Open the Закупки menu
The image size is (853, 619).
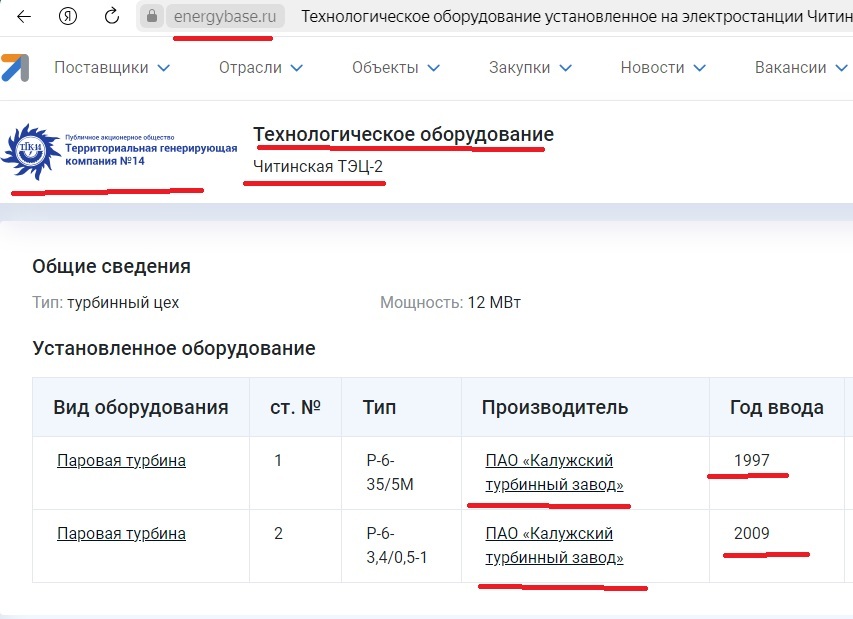coord(530,68)
